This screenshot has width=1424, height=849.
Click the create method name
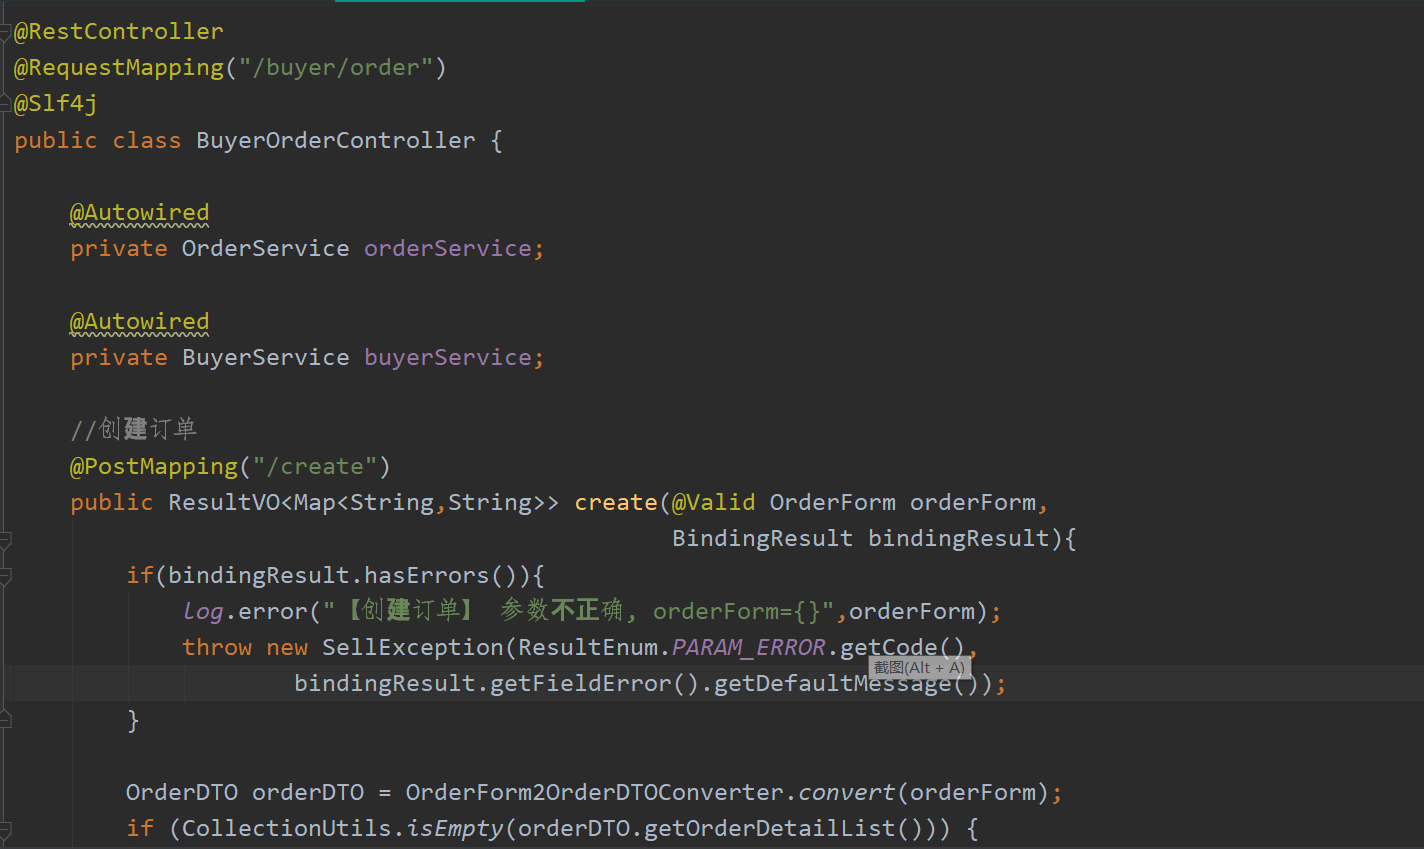616,503
